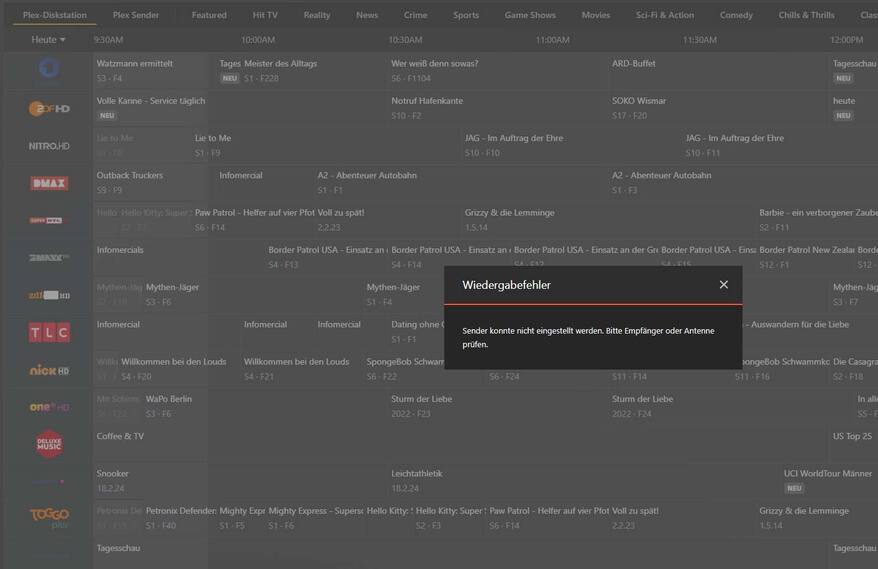
Task: Open the Heute date dropdown
Action: pos(48,40)
